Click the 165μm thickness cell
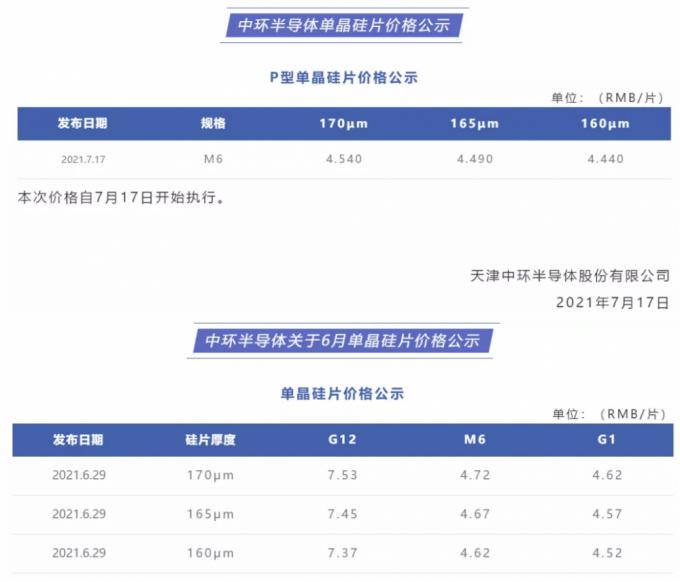The image size is (680, 582). [211, 515]
